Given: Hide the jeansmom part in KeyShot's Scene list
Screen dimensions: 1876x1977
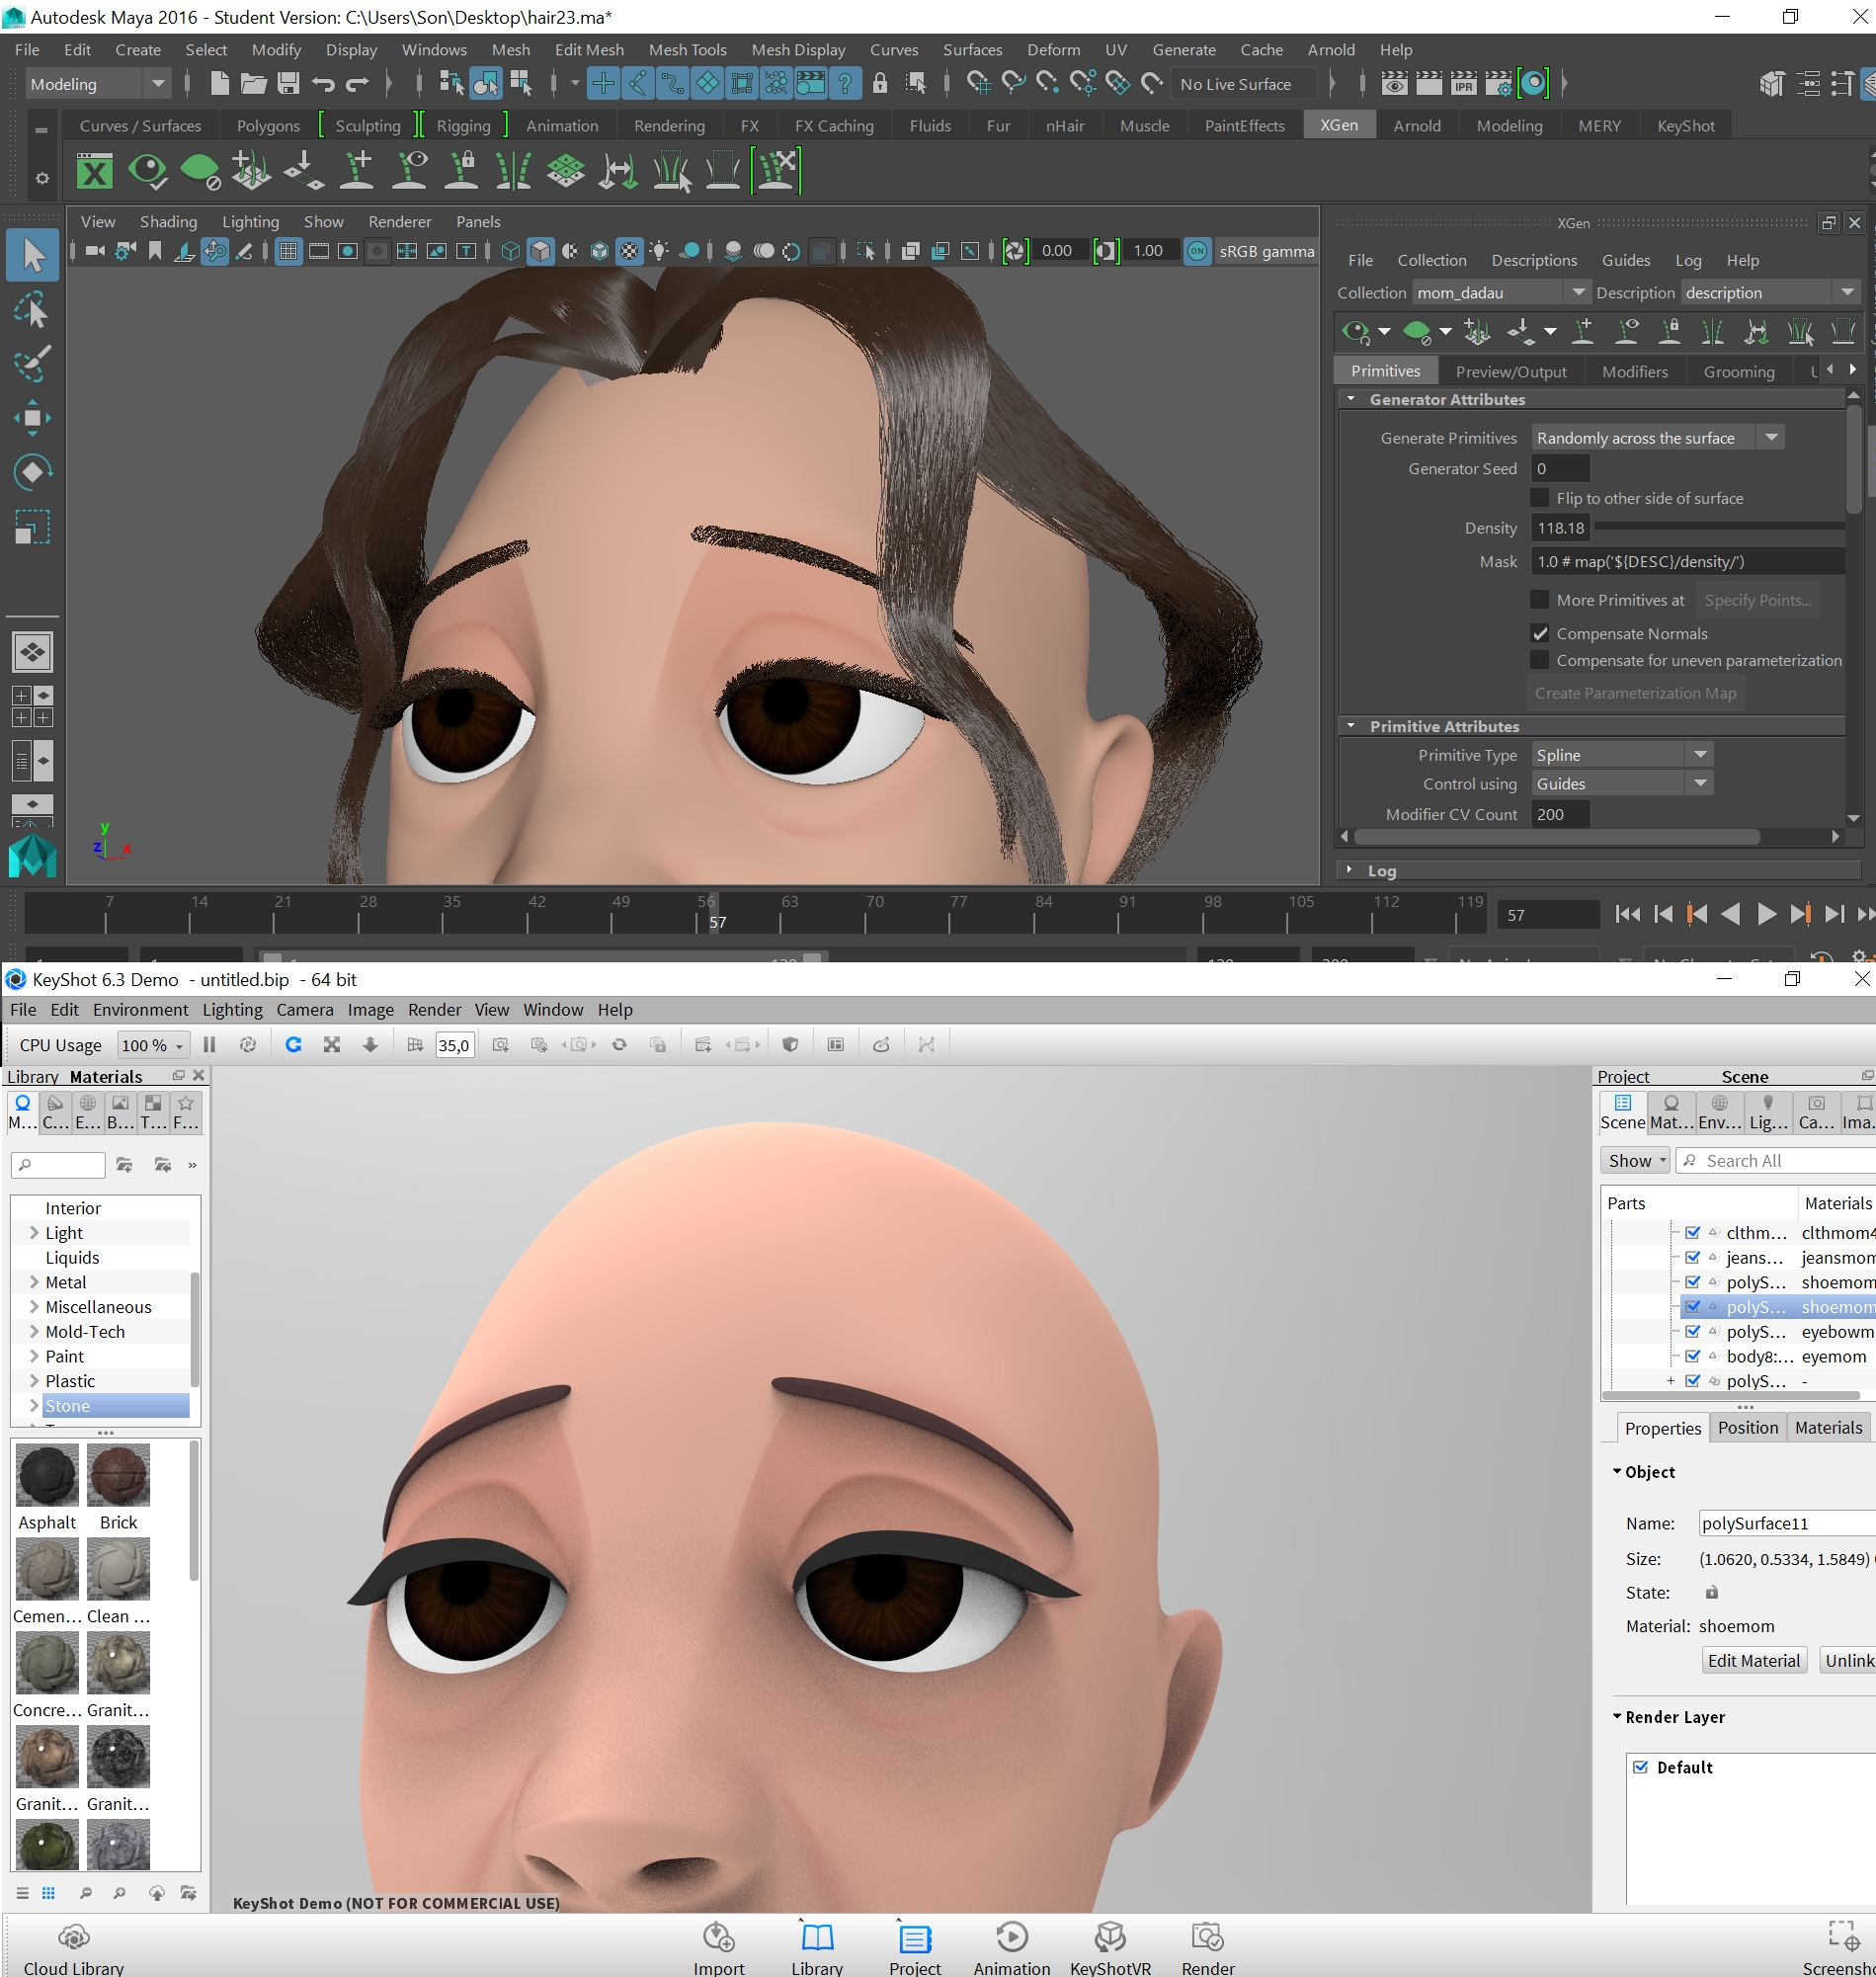Looking at the screenshot, I should pyautogui.click(x=1693, y=1257).
